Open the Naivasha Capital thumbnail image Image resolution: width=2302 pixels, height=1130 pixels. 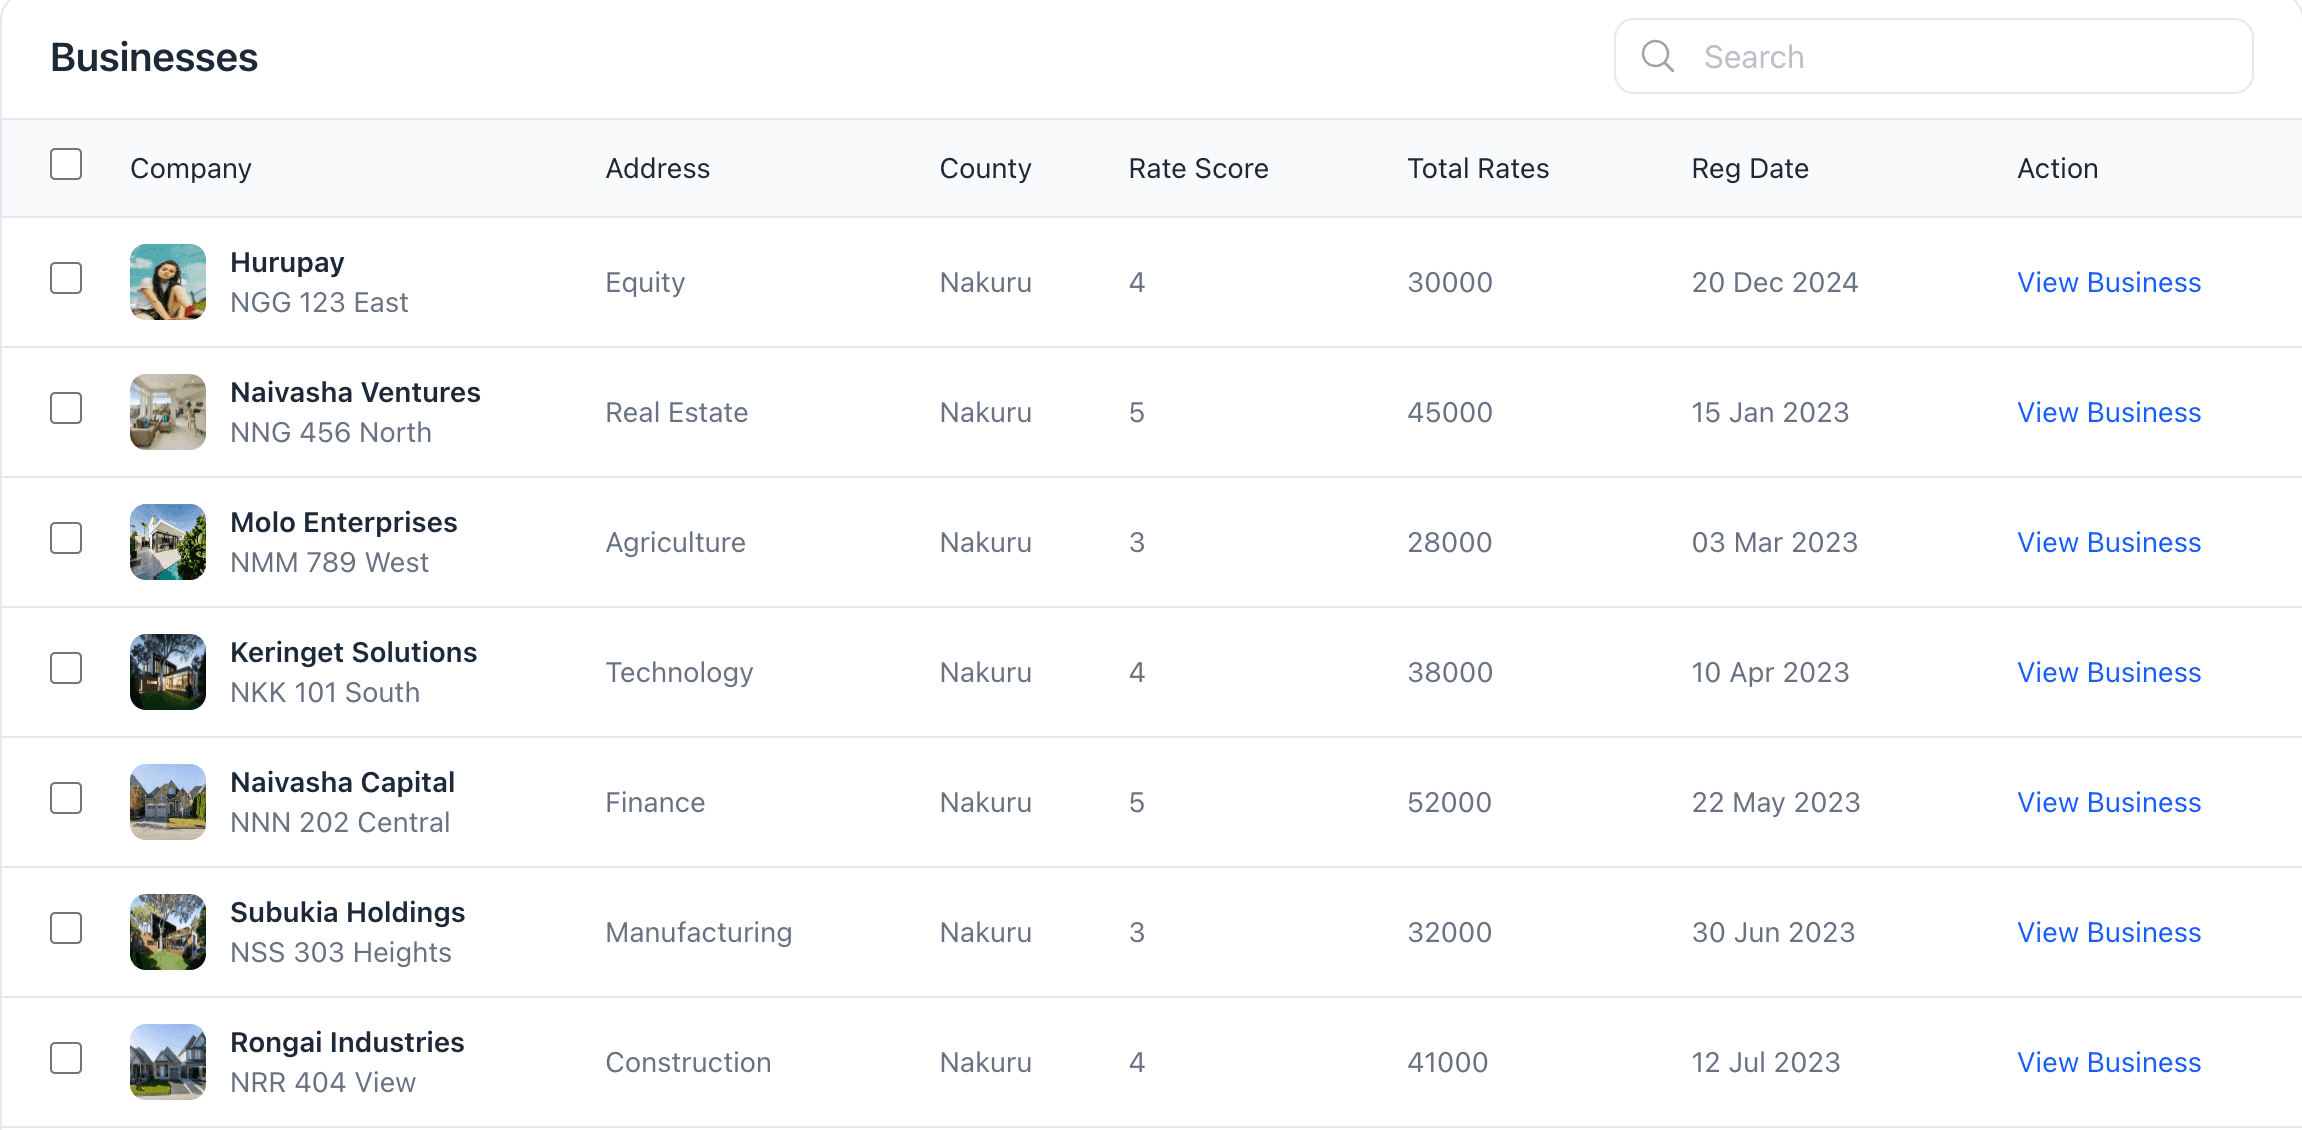tap(168, 802)
